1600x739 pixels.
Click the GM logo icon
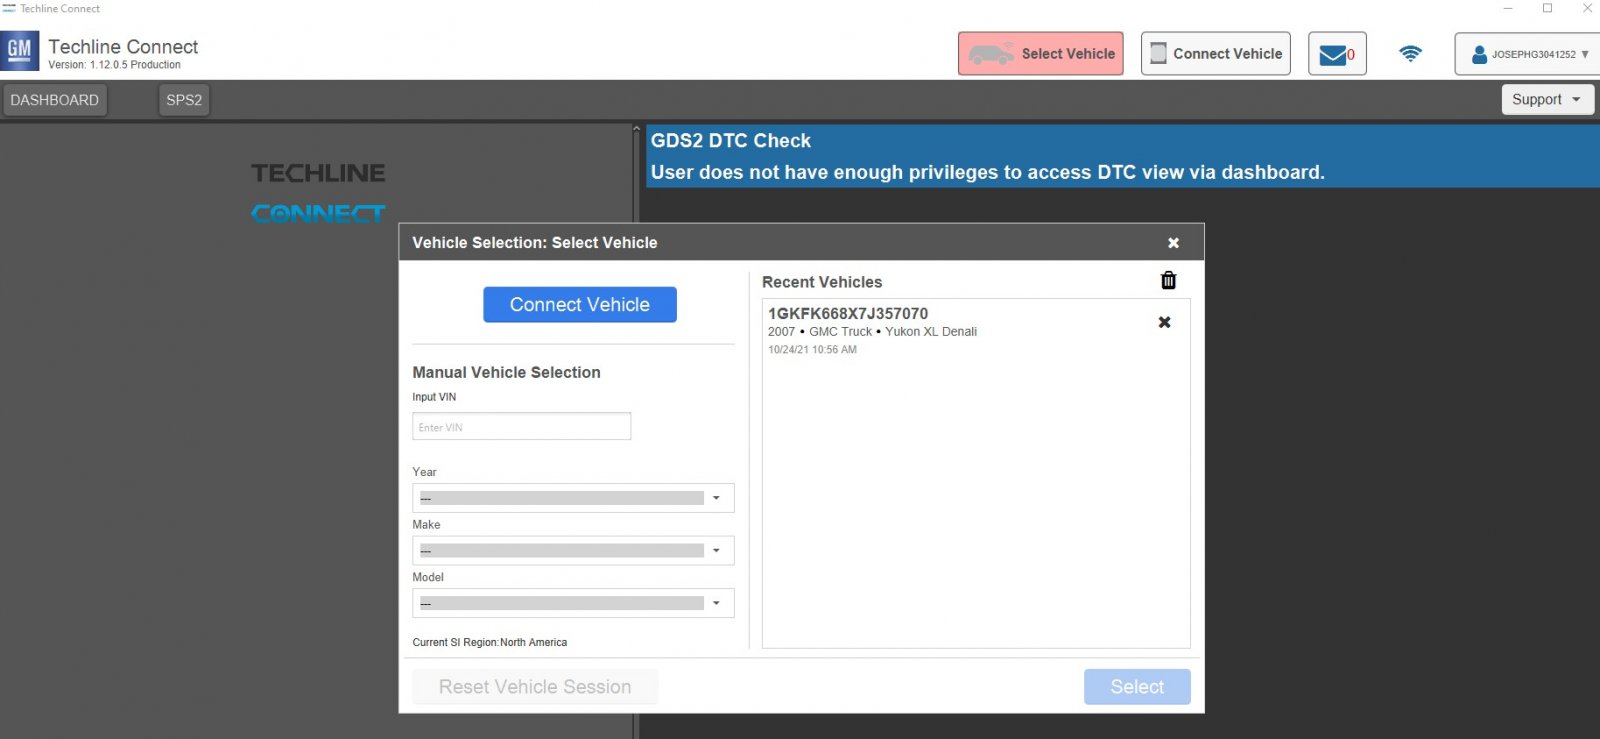coord(20,50)
